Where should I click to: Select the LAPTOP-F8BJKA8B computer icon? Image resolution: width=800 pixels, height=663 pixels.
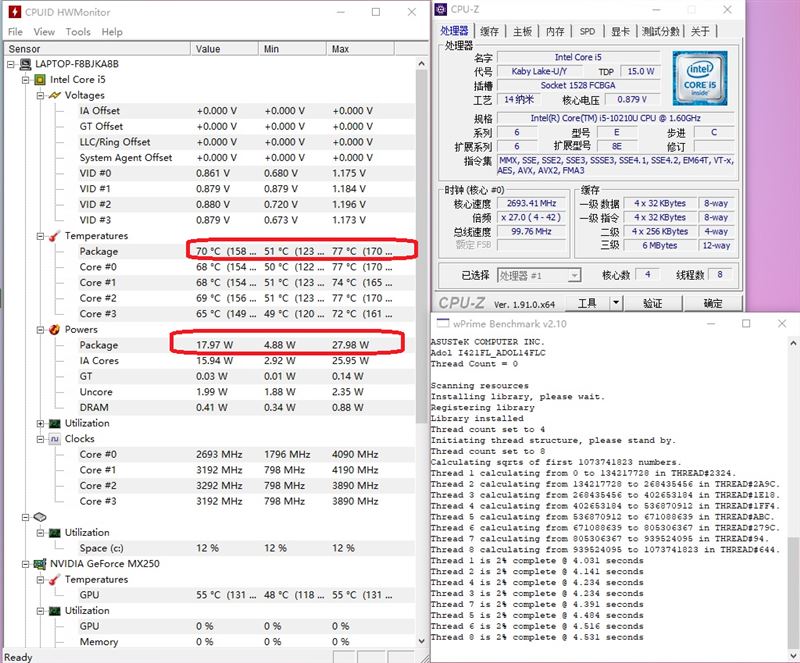[26, 64]
